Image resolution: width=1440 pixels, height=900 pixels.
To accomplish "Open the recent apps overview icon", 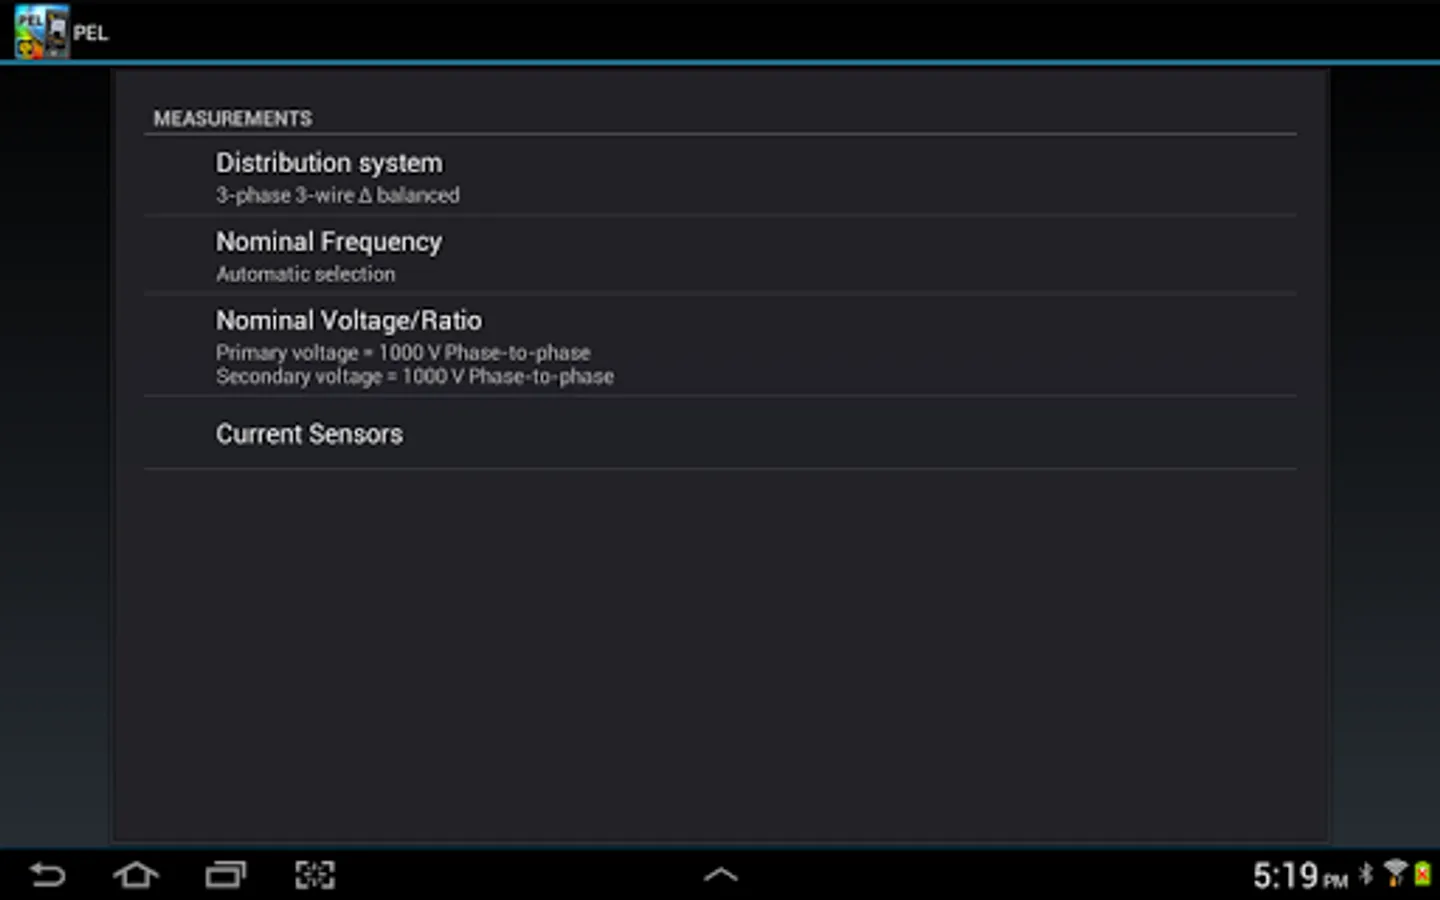I will [x=226, y=875].
